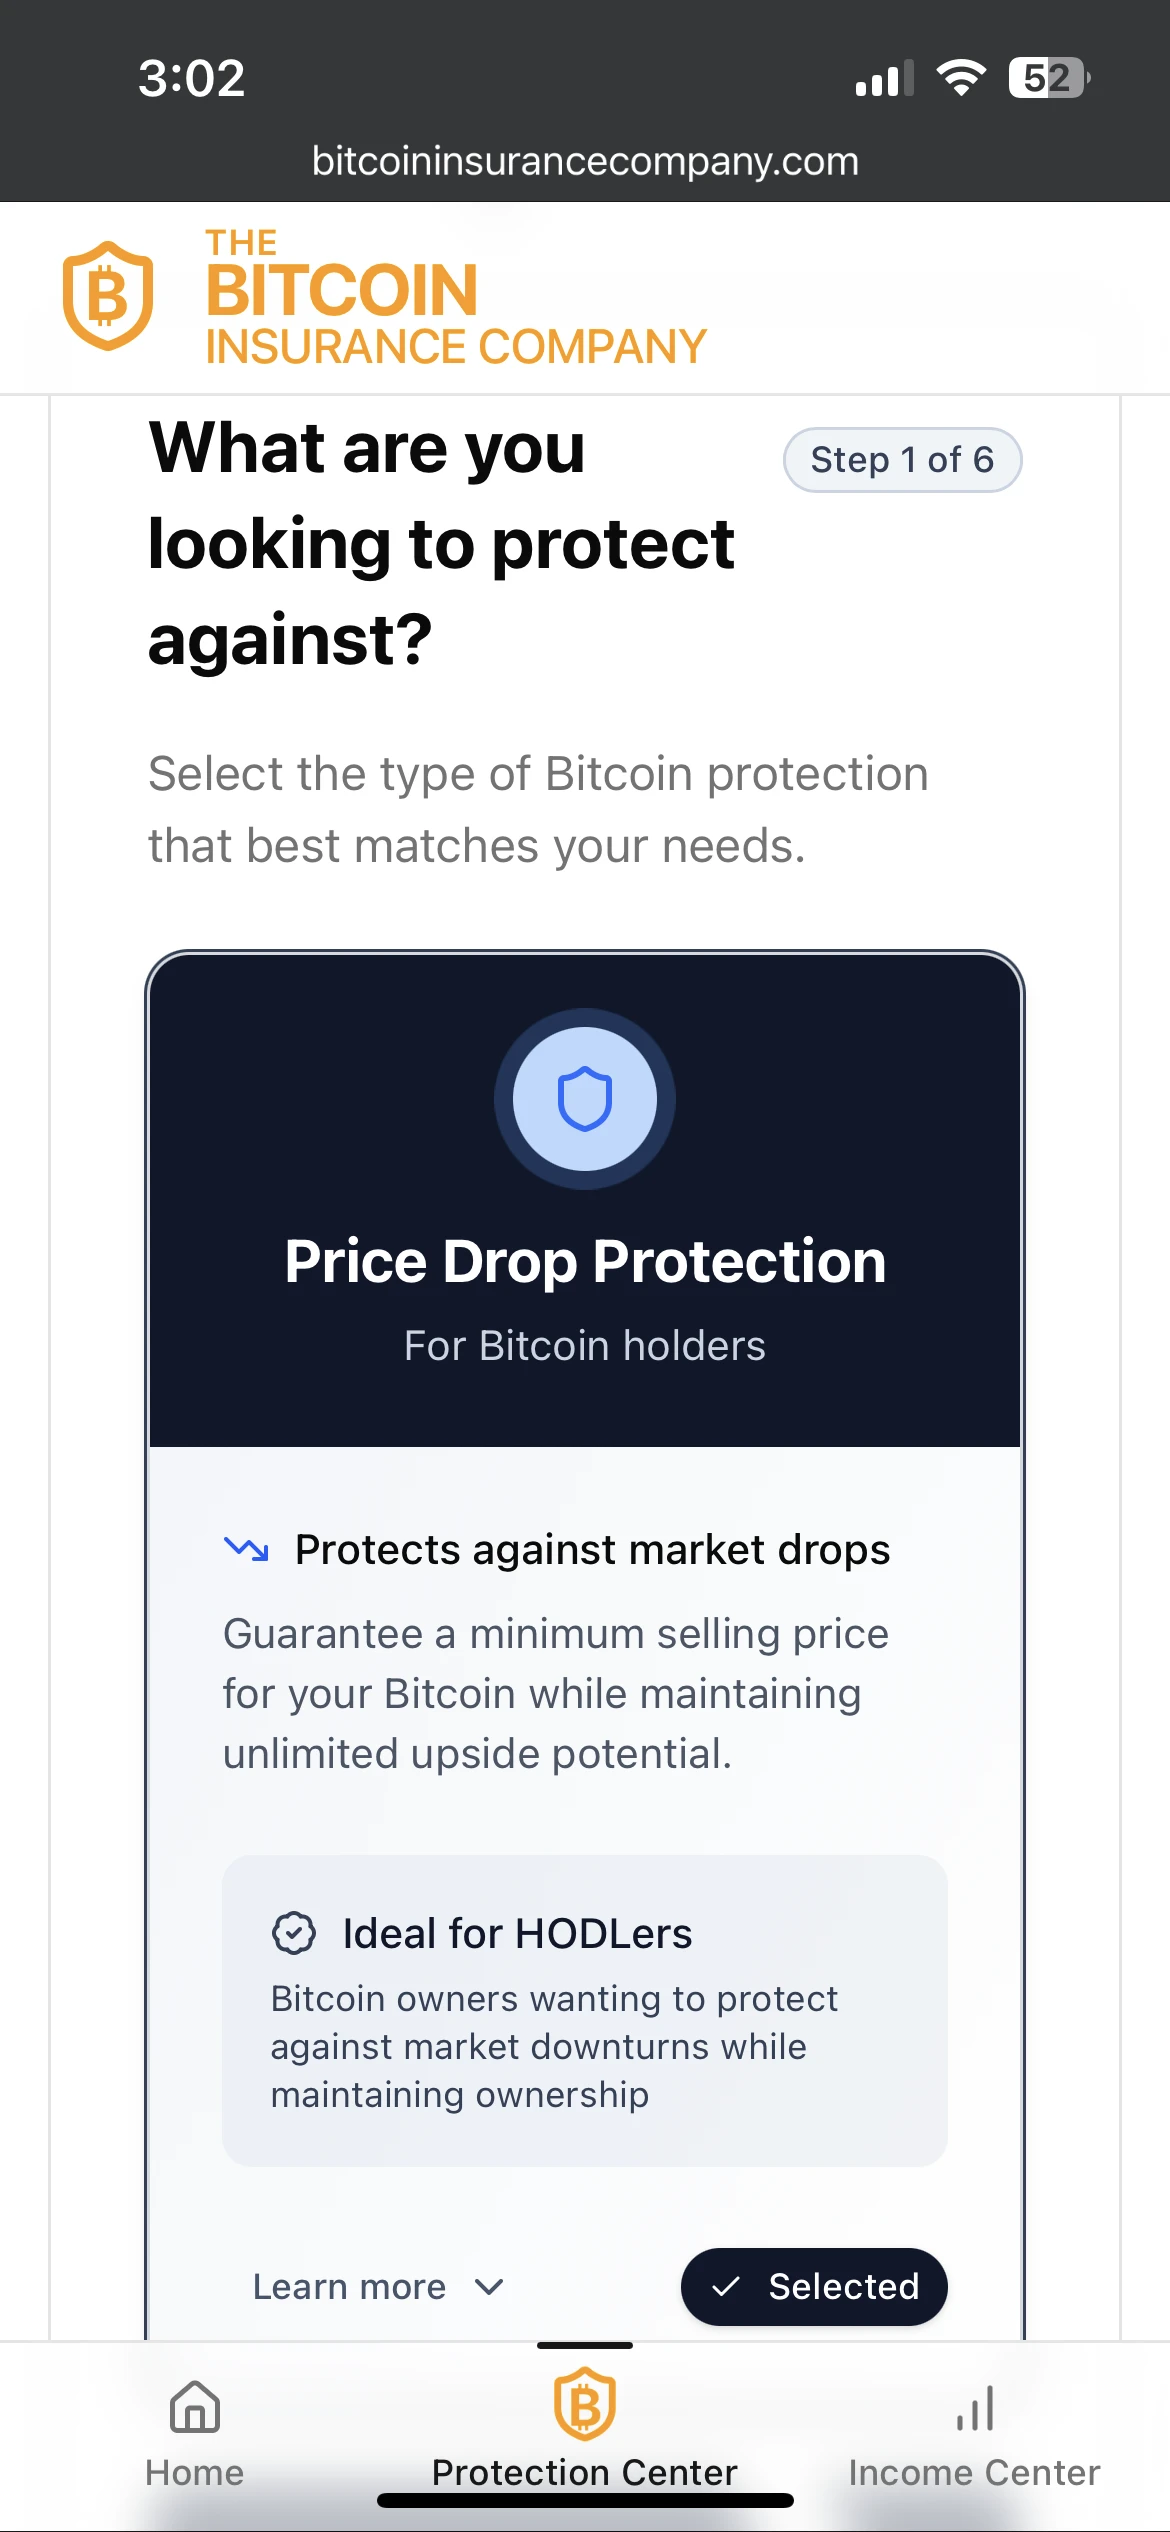Tap the Wi-Fi status icon
This screenshot has height=2532, width=1170.
961,78
